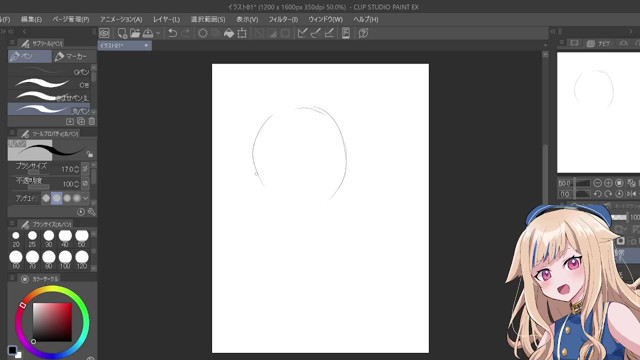Select the second brush in the pen list

tap(49, 84)
